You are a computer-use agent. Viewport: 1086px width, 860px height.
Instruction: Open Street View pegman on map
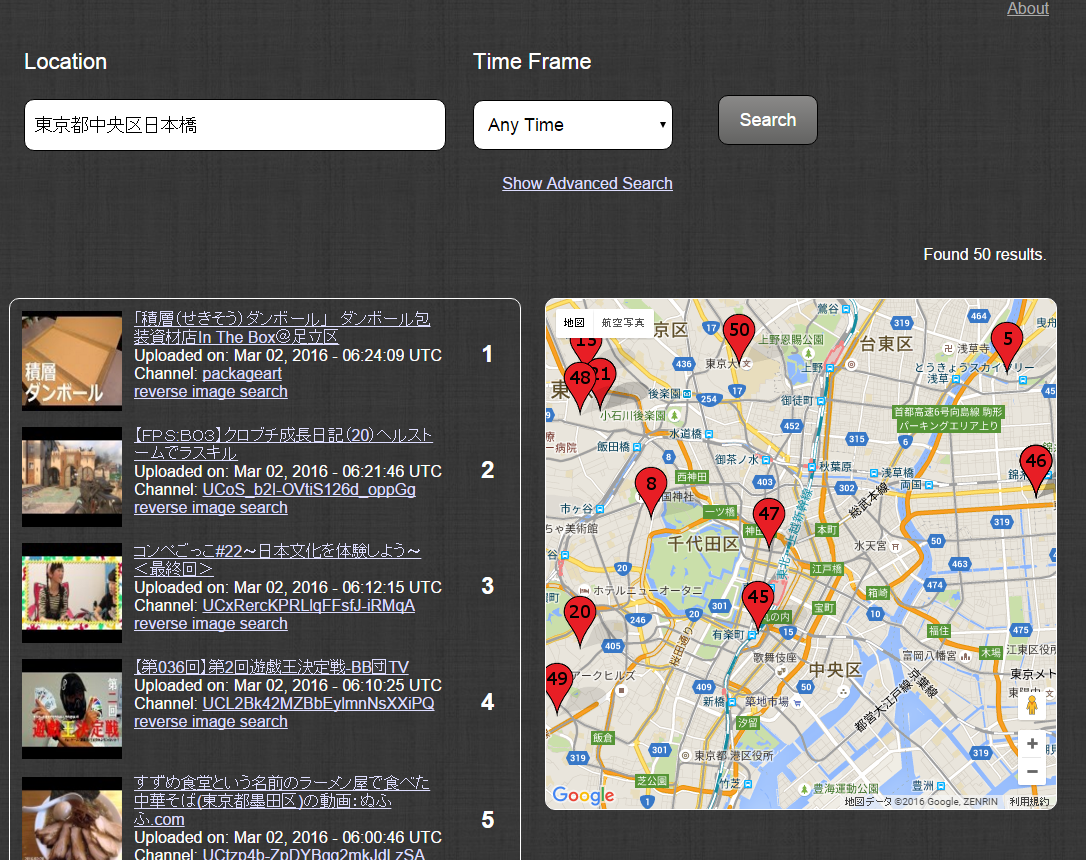click(1031, 706)
